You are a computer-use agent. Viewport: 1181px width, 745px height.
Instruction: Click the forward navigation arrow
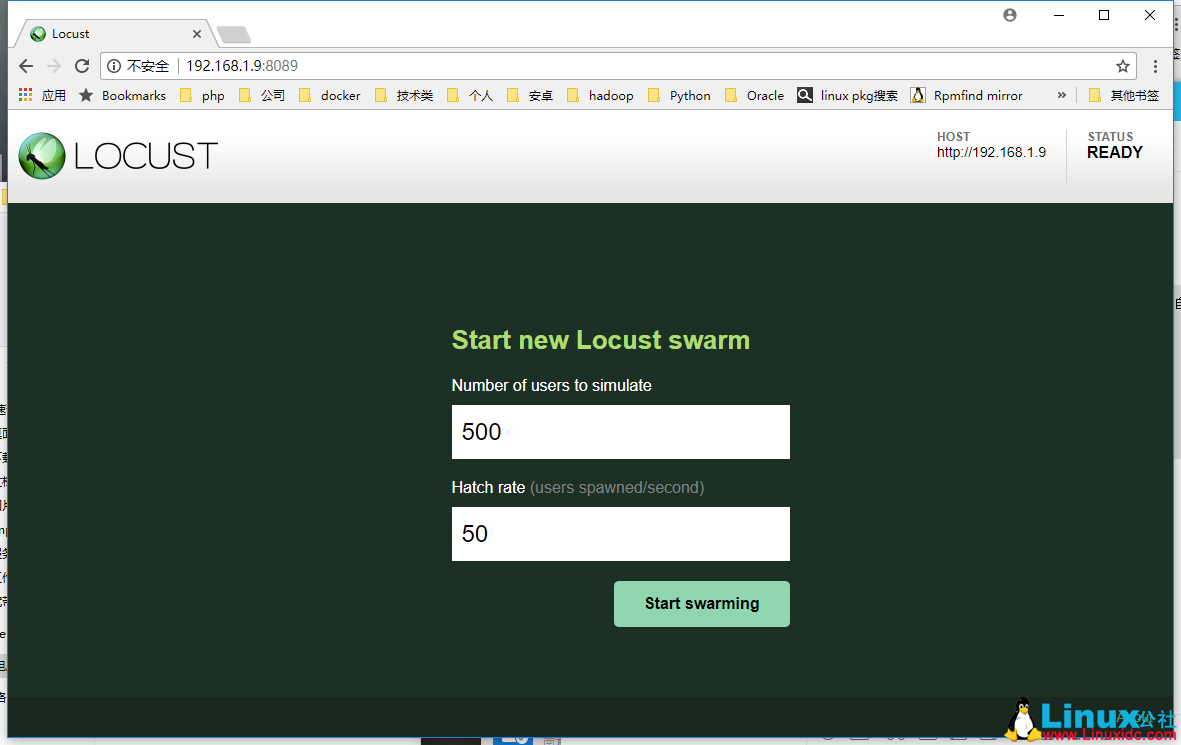pos(53,66)
